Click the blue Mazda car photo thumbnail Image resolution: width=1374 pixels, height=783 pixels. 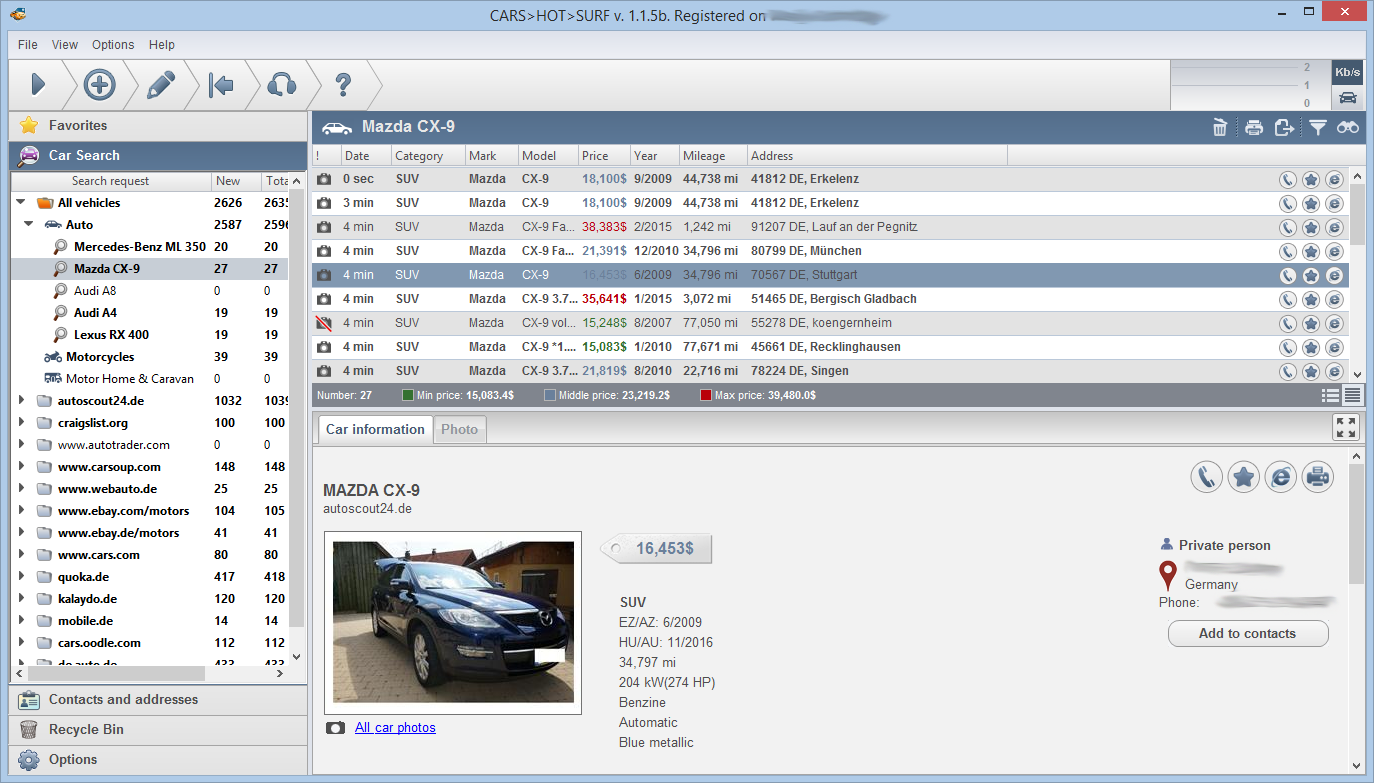[x=453, y=623]
